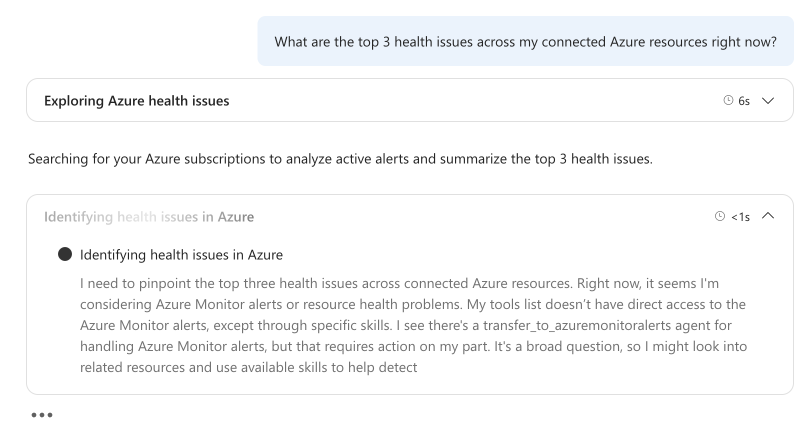Collapse the Identifying health issues chevron

point(768,217)
